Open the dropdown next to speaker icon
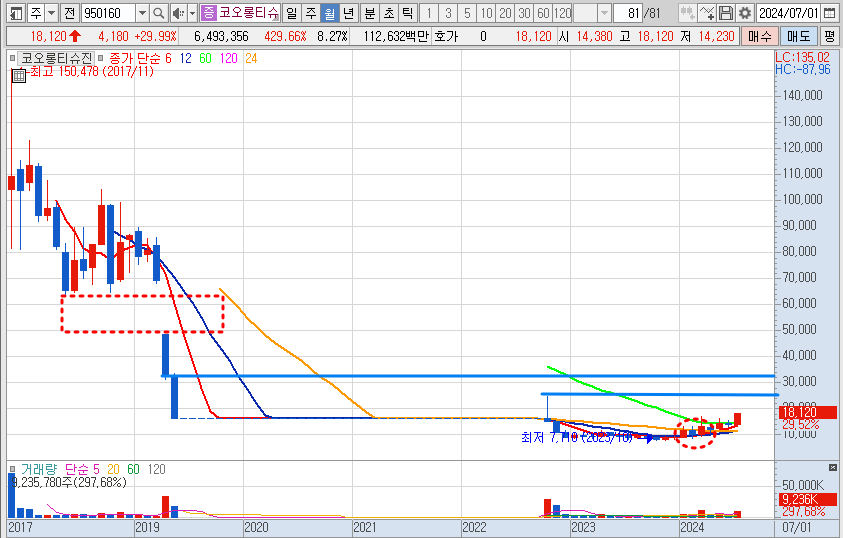The image size is (843, 538). pos(192,13)
